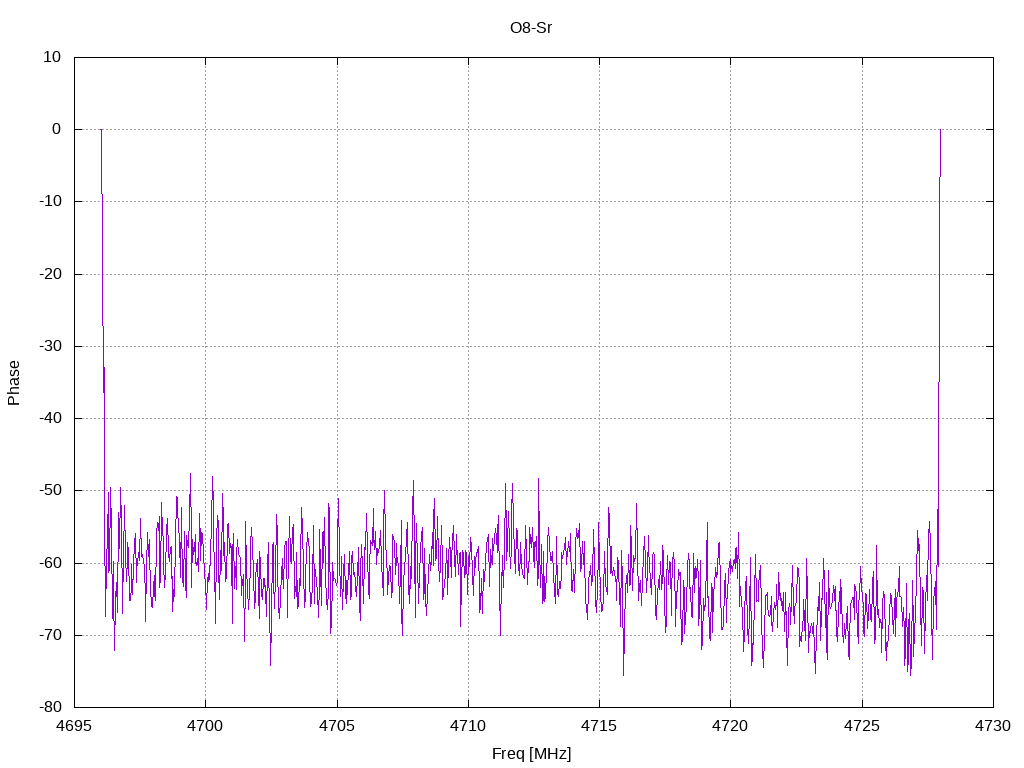Click y-axis tick label -60
Screen dimensions: 1024x768
[50, 563]
